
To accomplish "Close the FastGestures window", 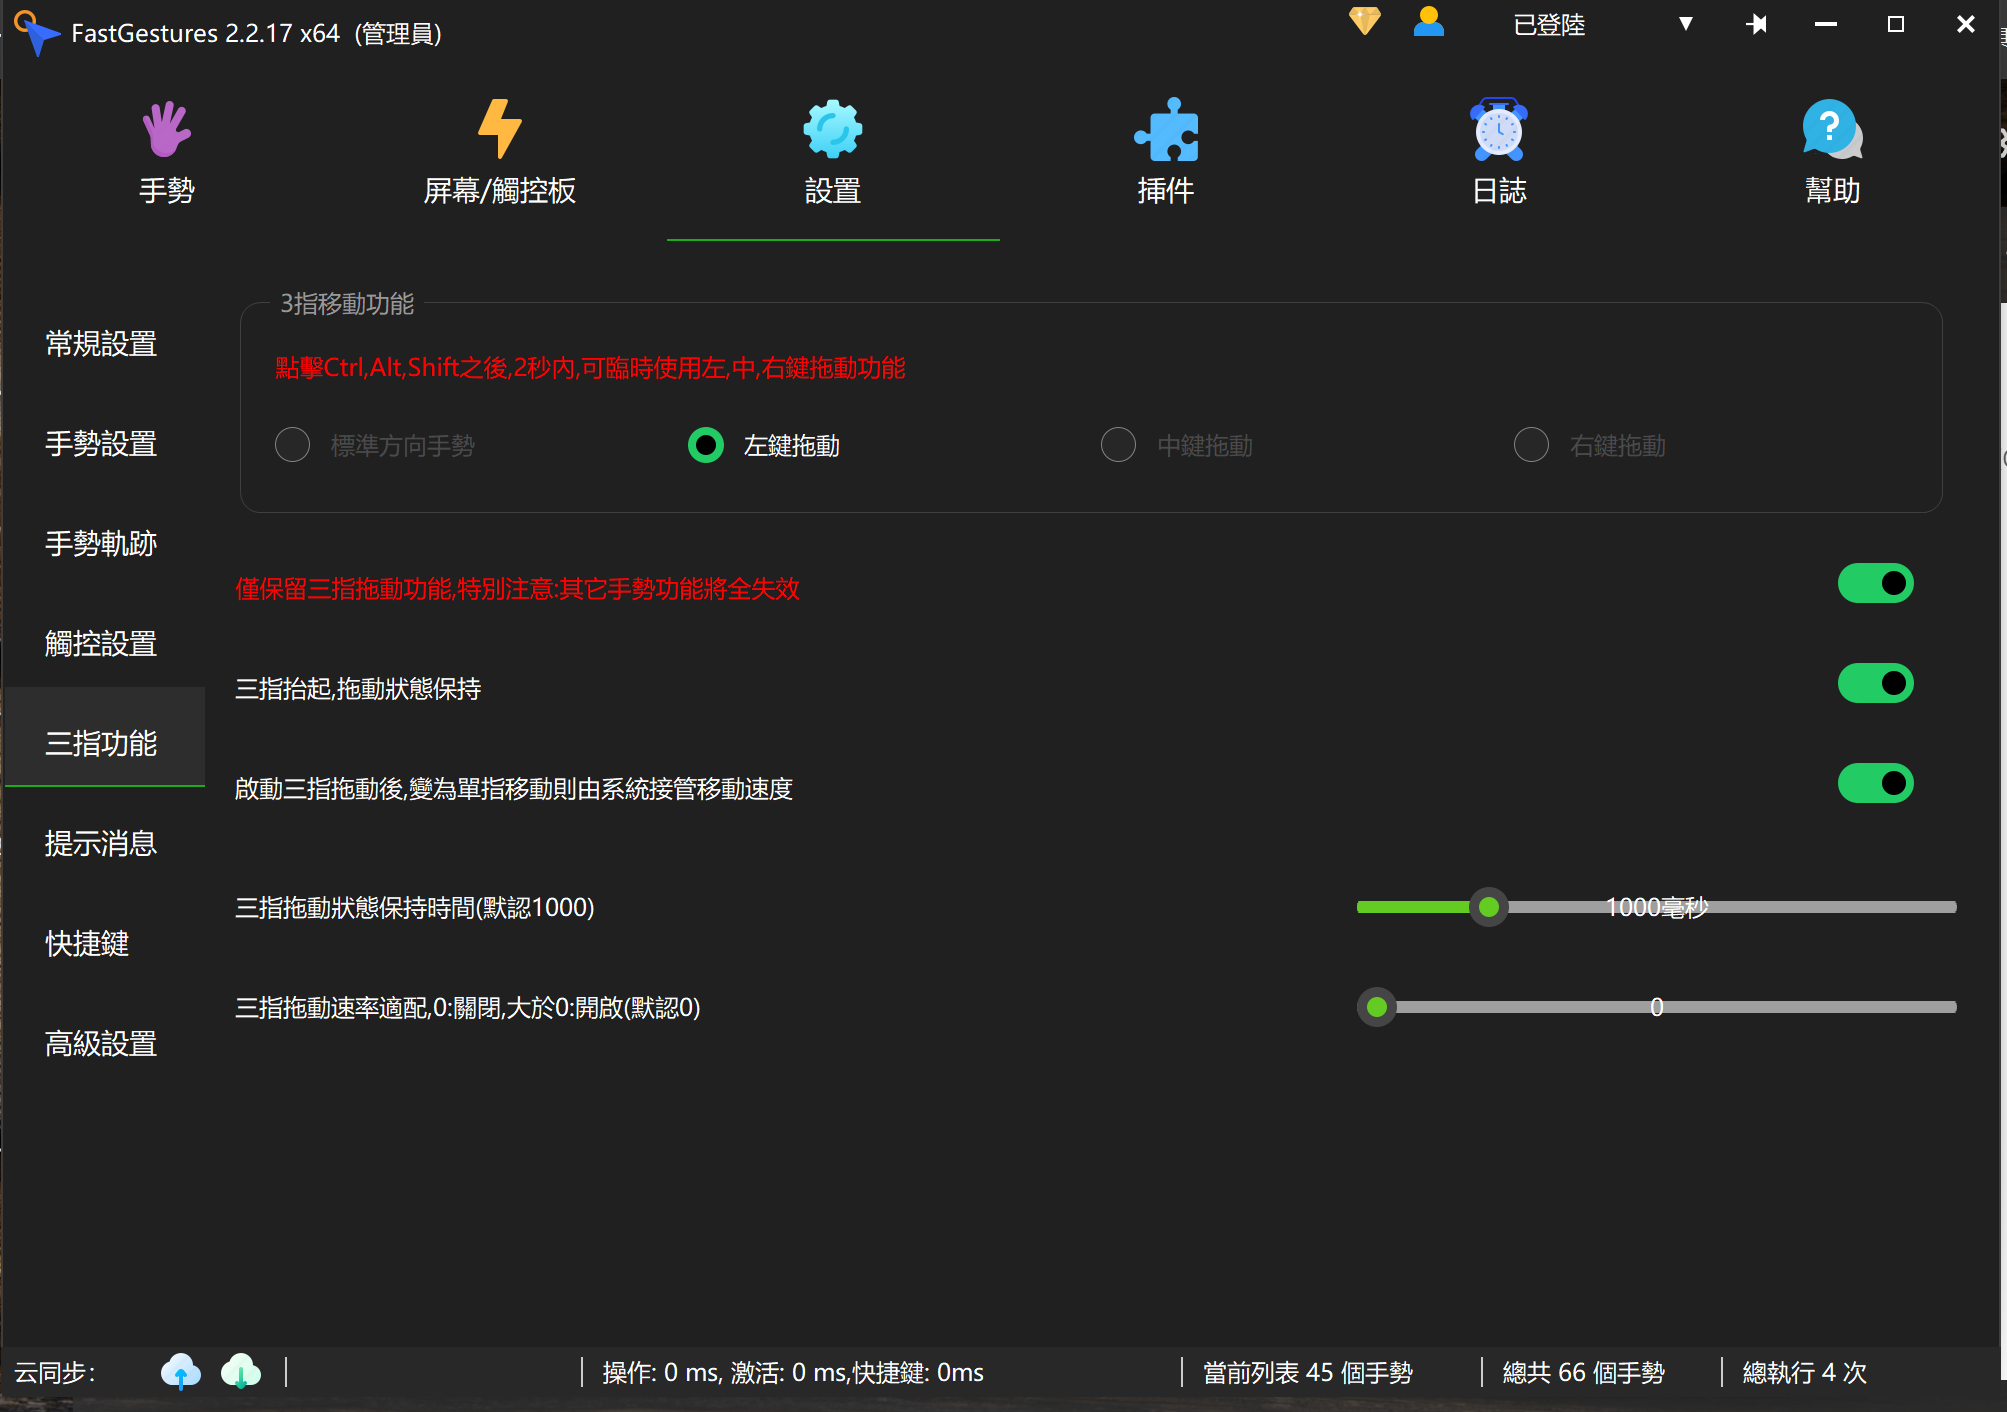I will point(1965,24).
